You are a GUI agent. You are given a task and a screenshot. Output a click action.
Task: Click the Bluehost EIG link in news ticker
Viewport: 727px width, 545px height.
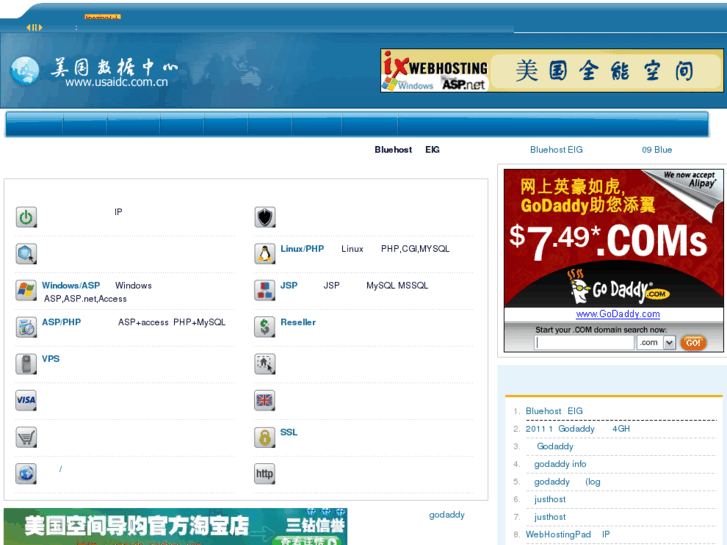point(556,150)
